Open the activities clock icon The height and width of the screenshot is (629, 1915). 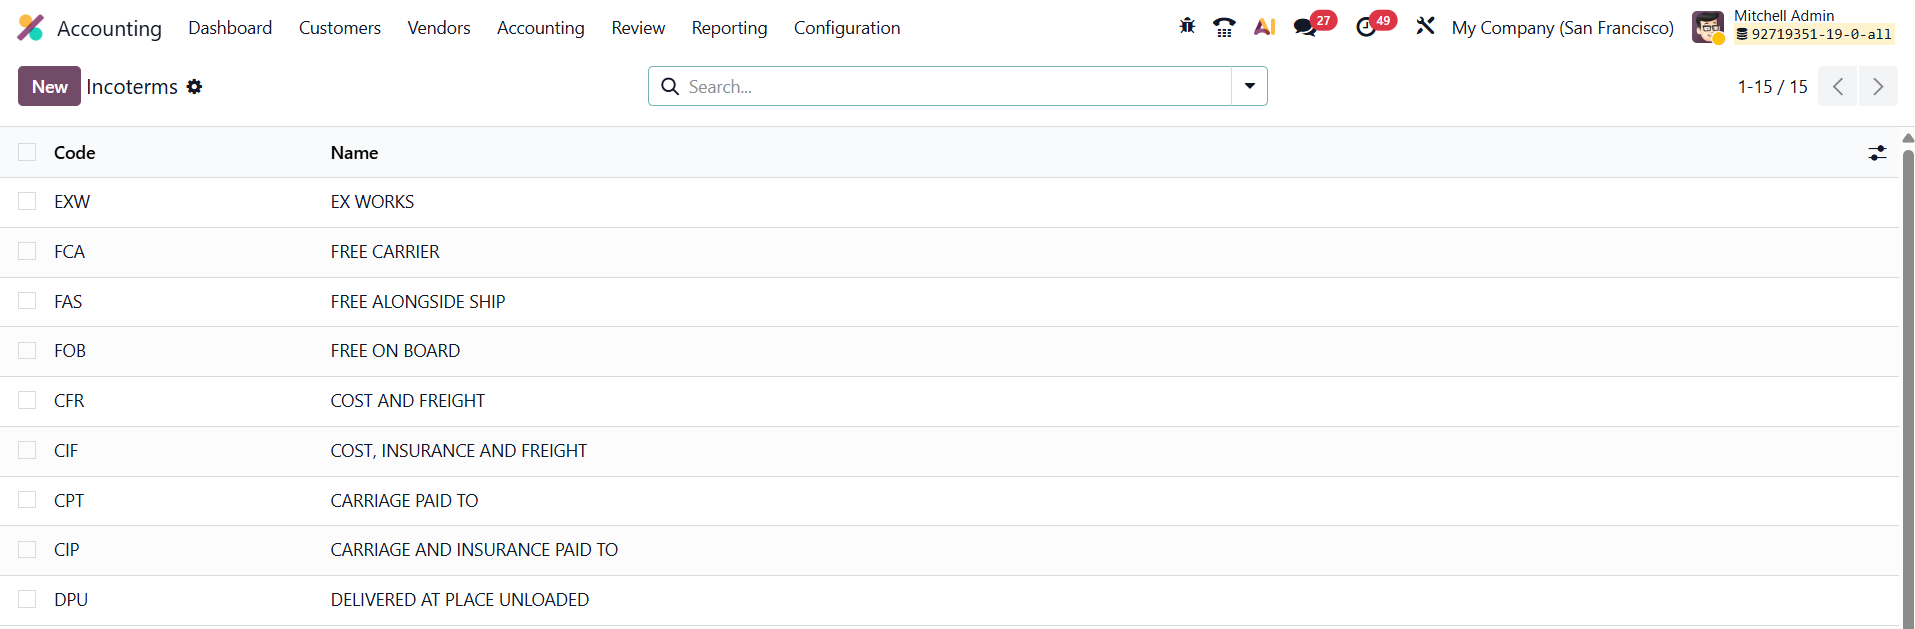(x=1366, y=27)
